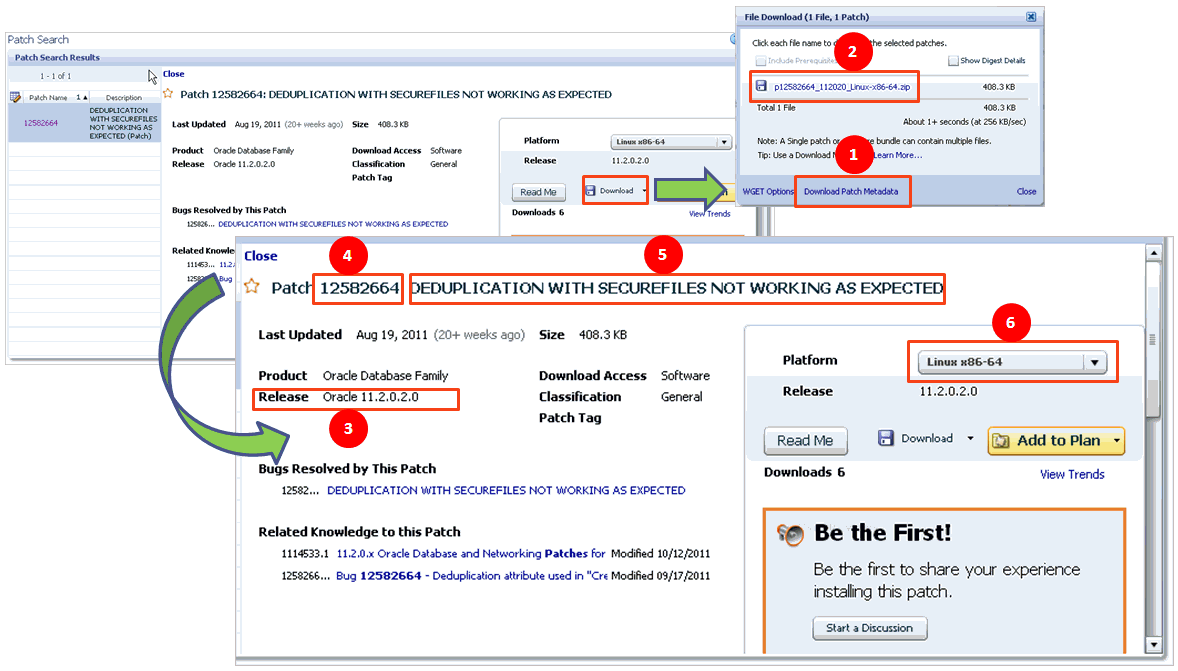The width and height of the screenshot is (1178, 671).
Task: Click the Read Me button in the enlarged view
Action: point(805,440)
